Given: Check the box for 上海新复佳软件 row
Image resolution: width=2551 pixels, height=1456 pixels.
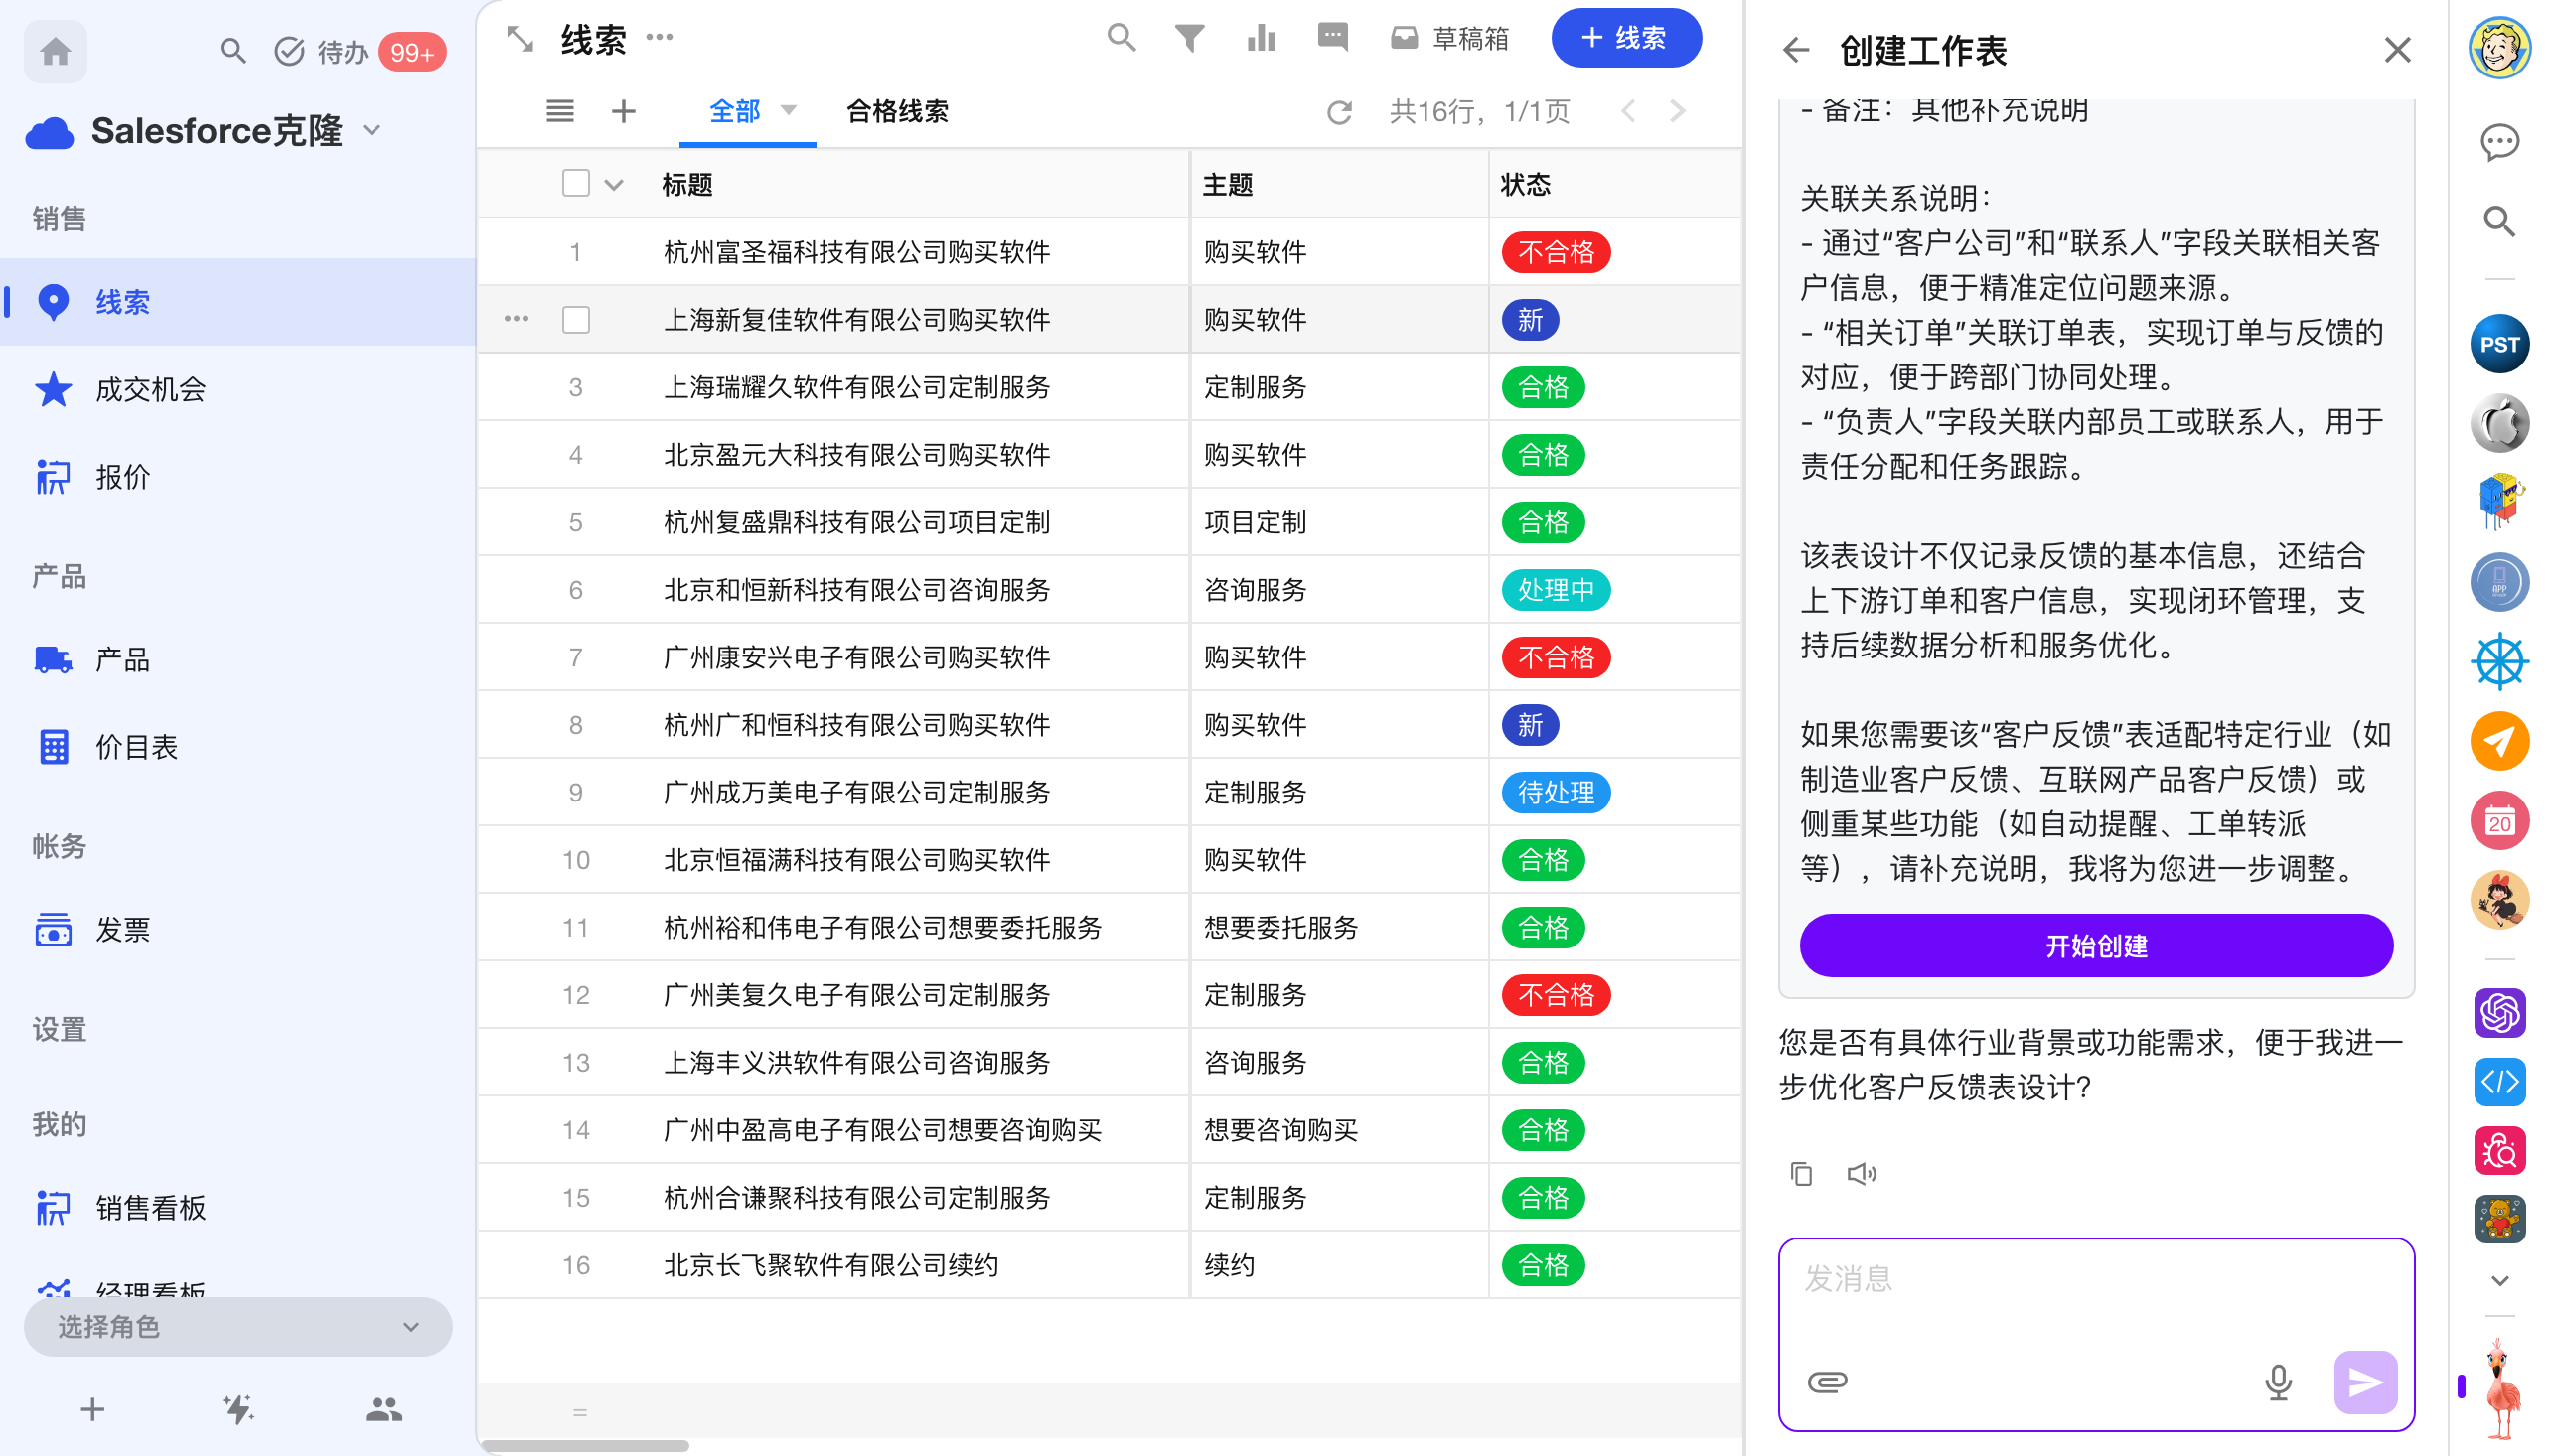Looking at the screenshot, I should click(575, 319).
